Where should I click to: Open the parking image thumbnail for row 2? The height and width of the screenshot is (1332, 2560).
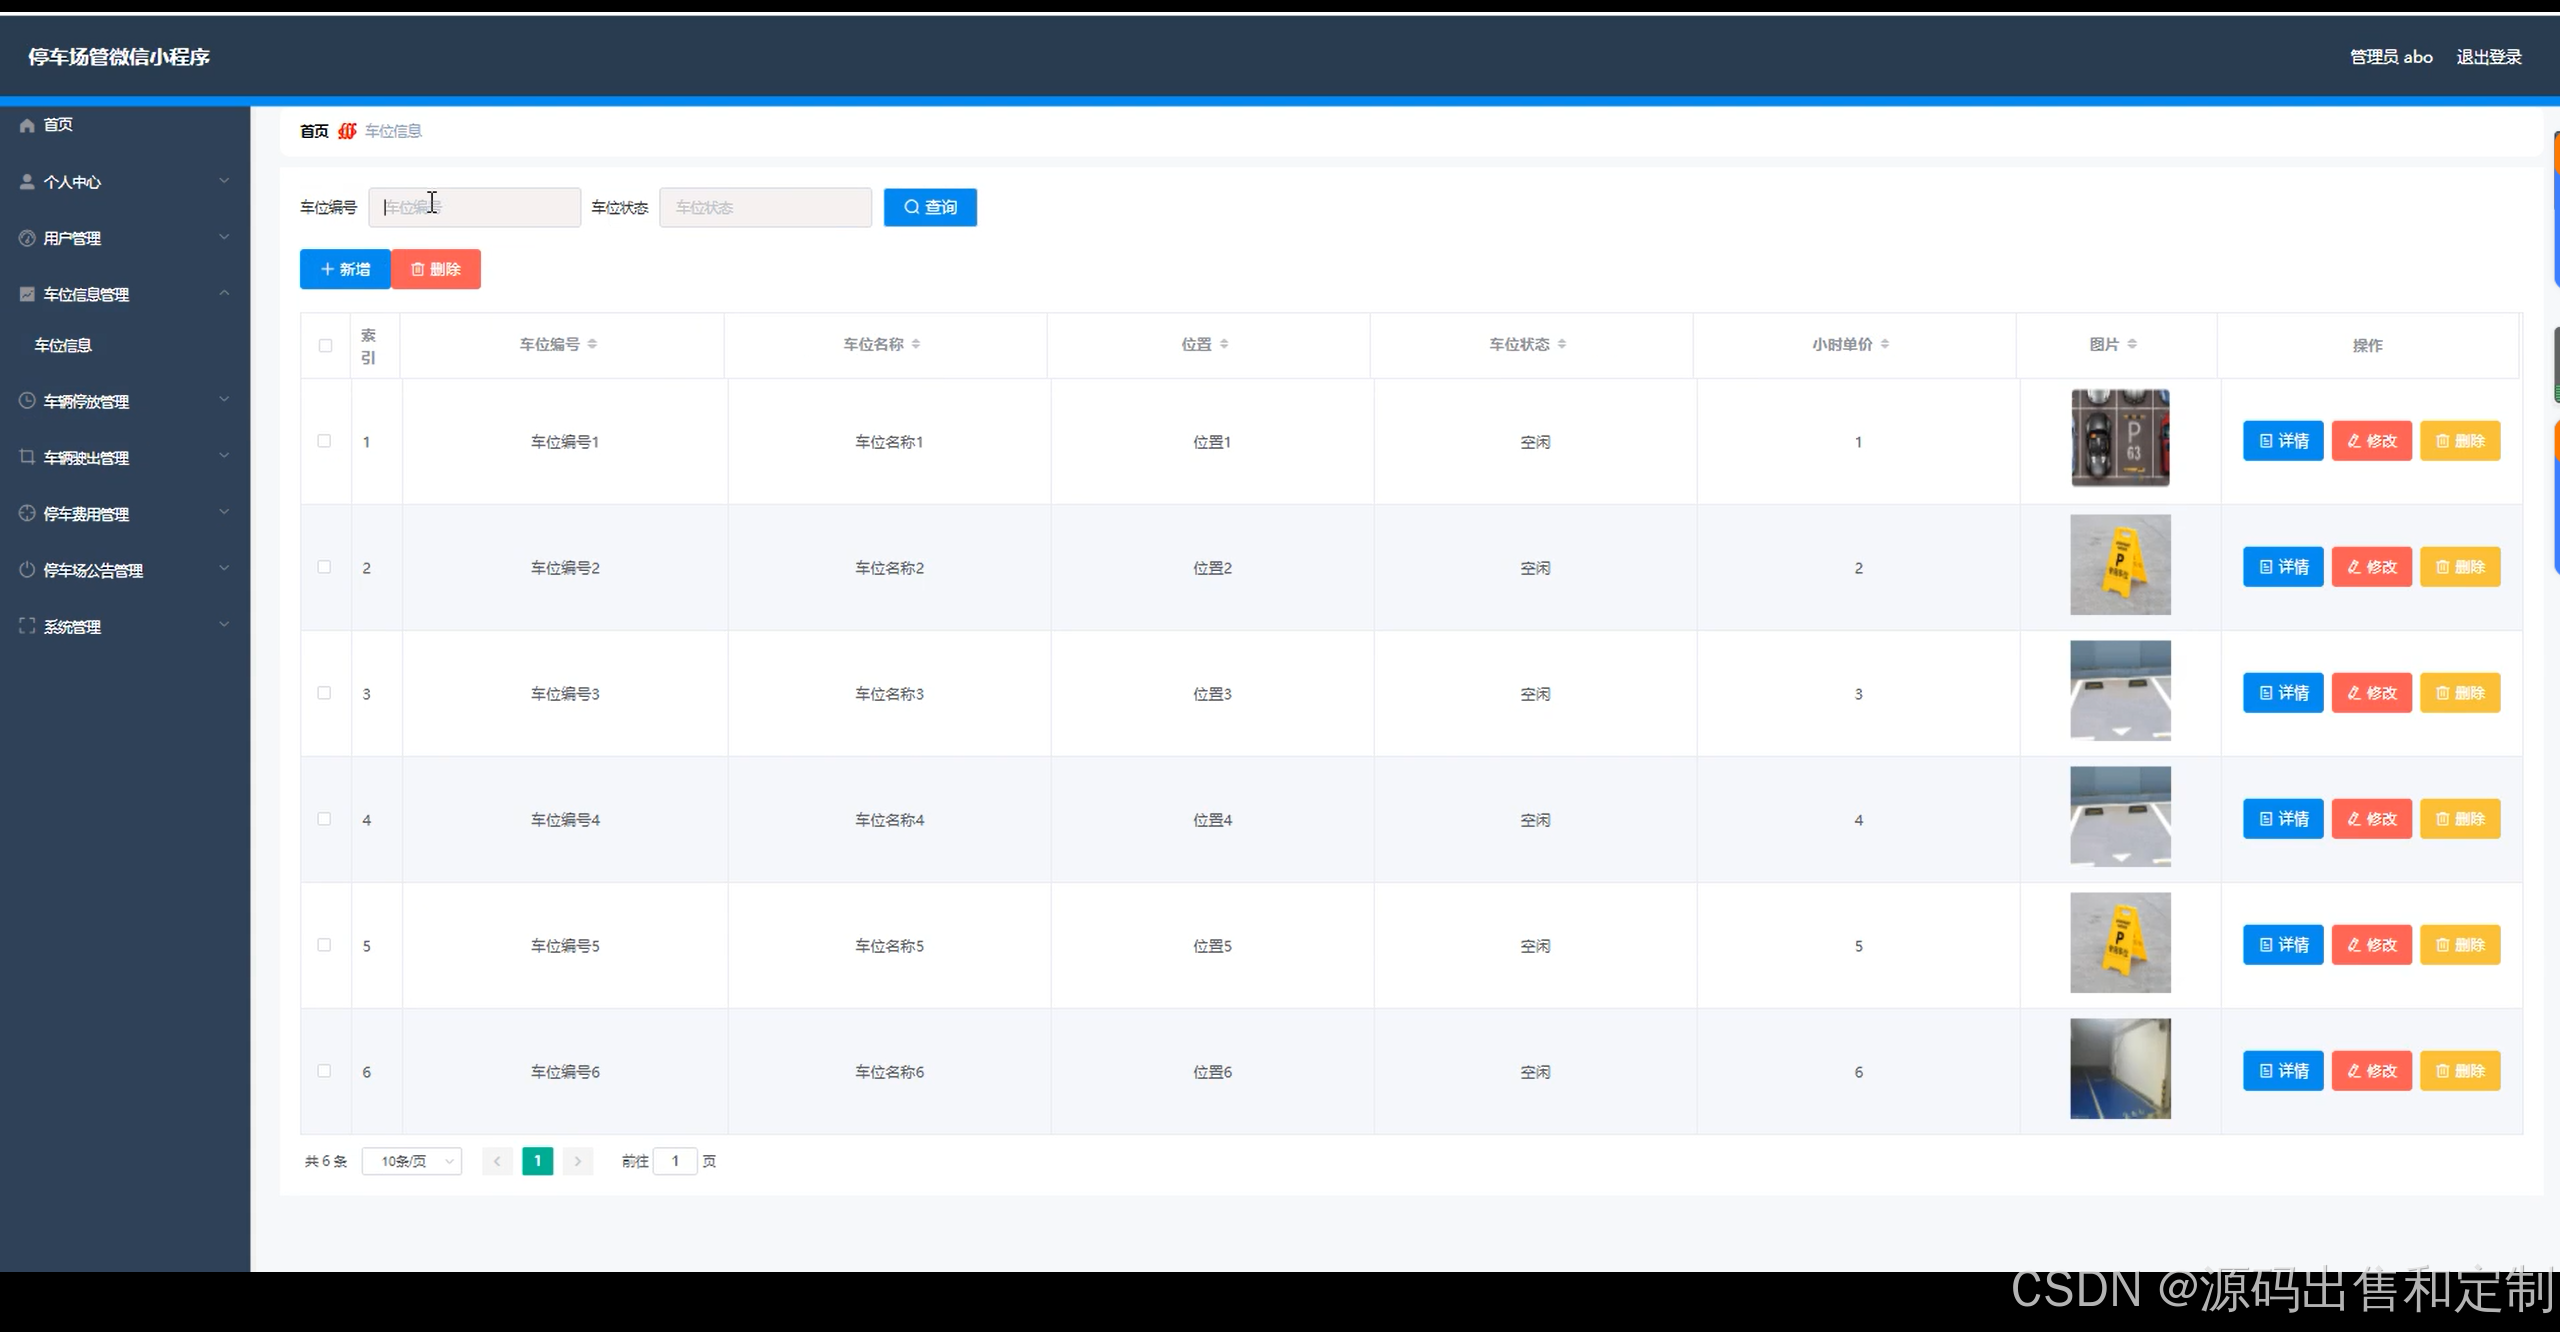tap(2120, 565)
